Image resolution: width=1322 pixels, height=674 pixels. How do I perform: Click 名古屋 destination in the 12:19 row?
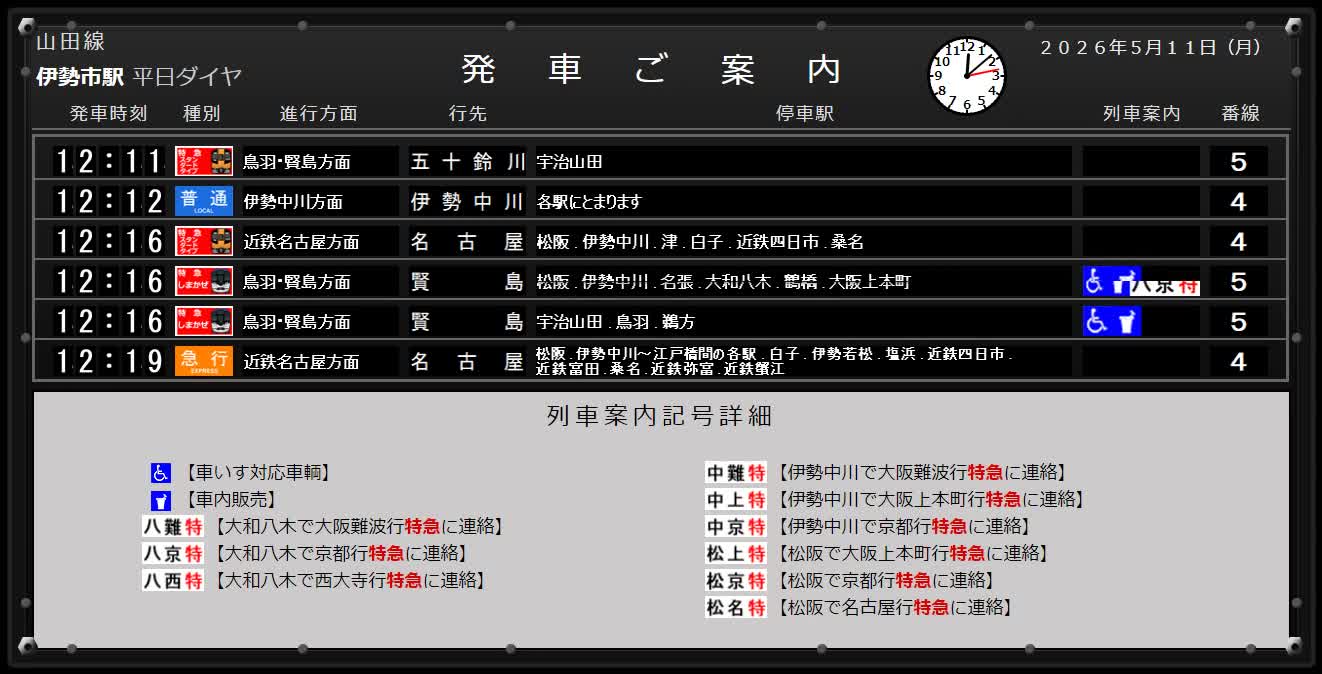(467, 361)
